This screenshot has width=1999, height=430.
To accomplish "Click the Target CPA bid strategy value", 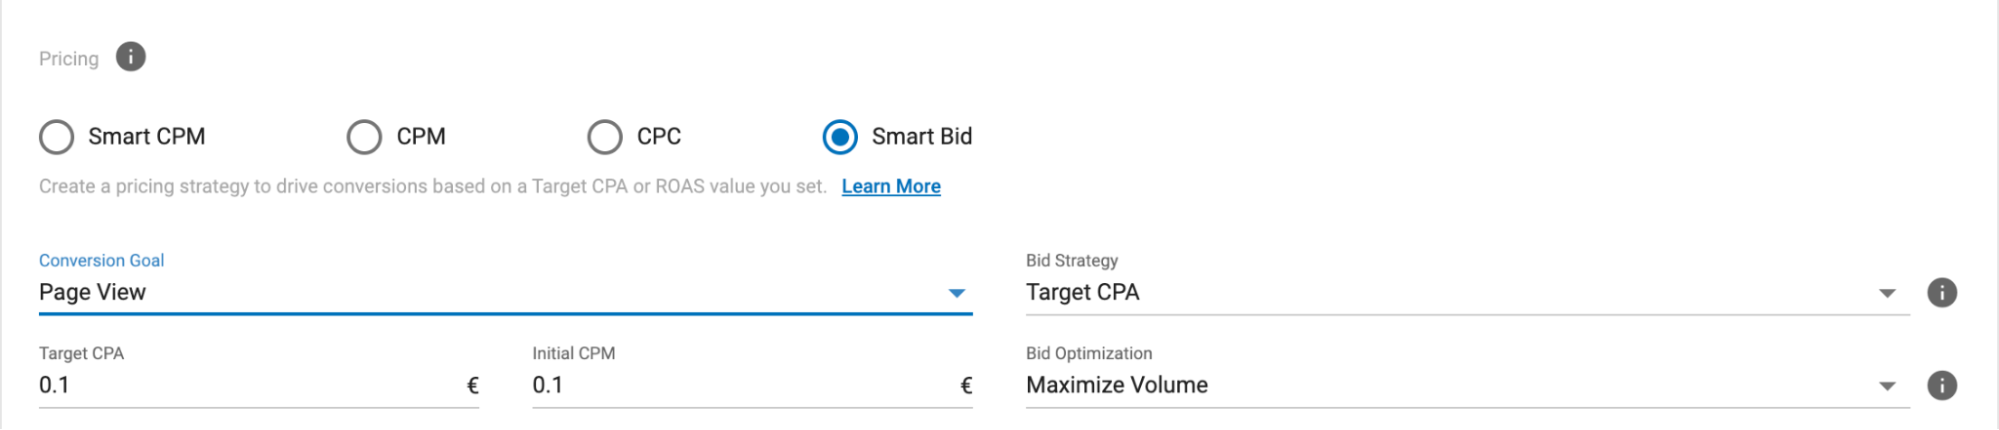I will [x=1083, y=292].
